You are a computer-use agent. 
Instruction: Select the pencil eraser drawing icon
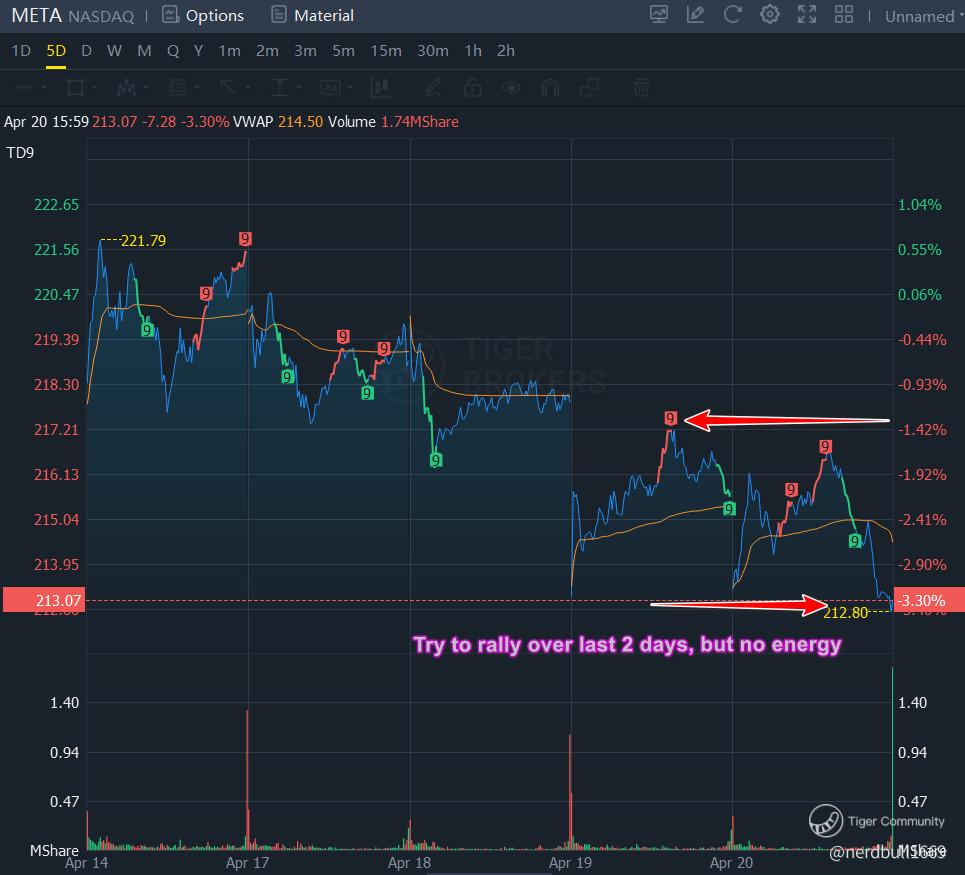point(433,88)
